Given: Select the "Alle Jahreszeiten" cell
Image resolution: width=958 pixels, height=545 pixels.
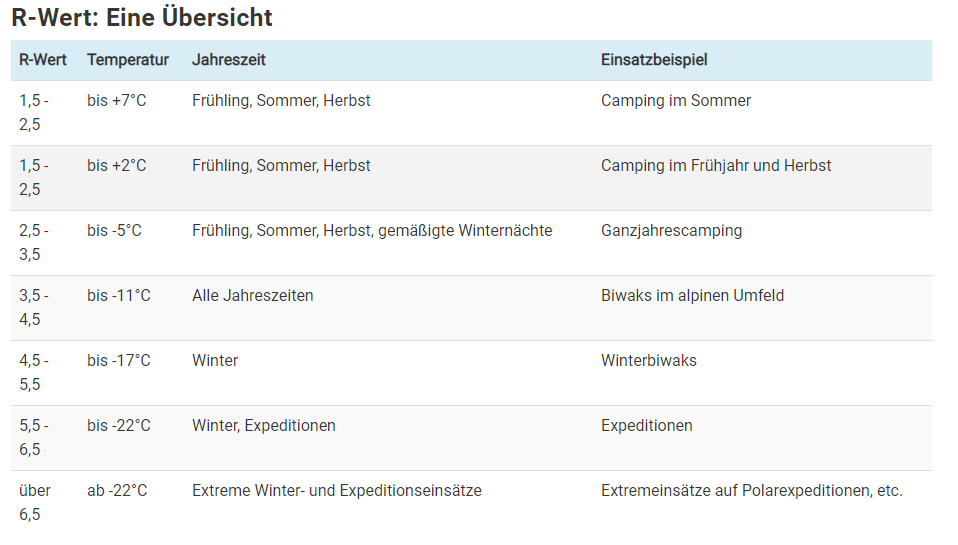Looking at the screenshot, I should pyautogui.click(x=253, y=296).
